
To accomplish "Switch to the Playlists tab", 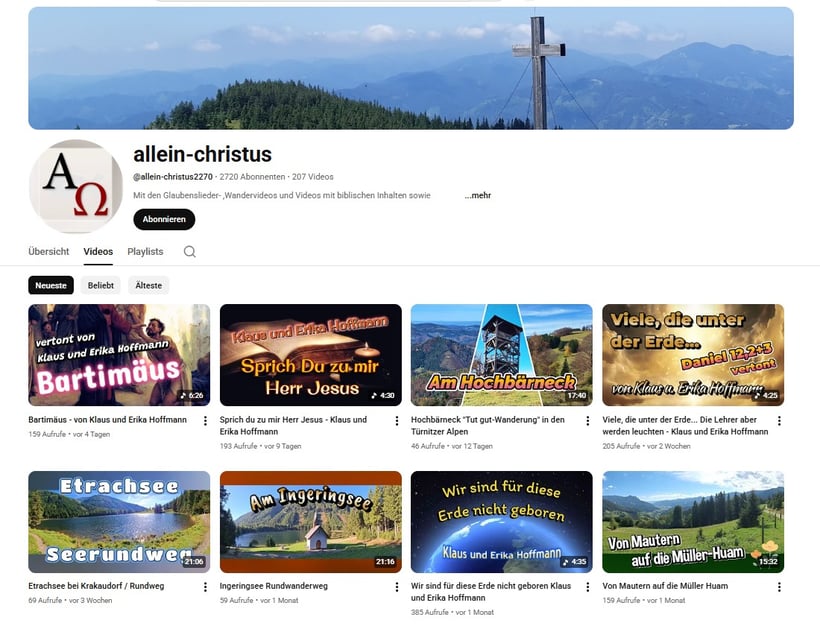I will coord(145,251).
